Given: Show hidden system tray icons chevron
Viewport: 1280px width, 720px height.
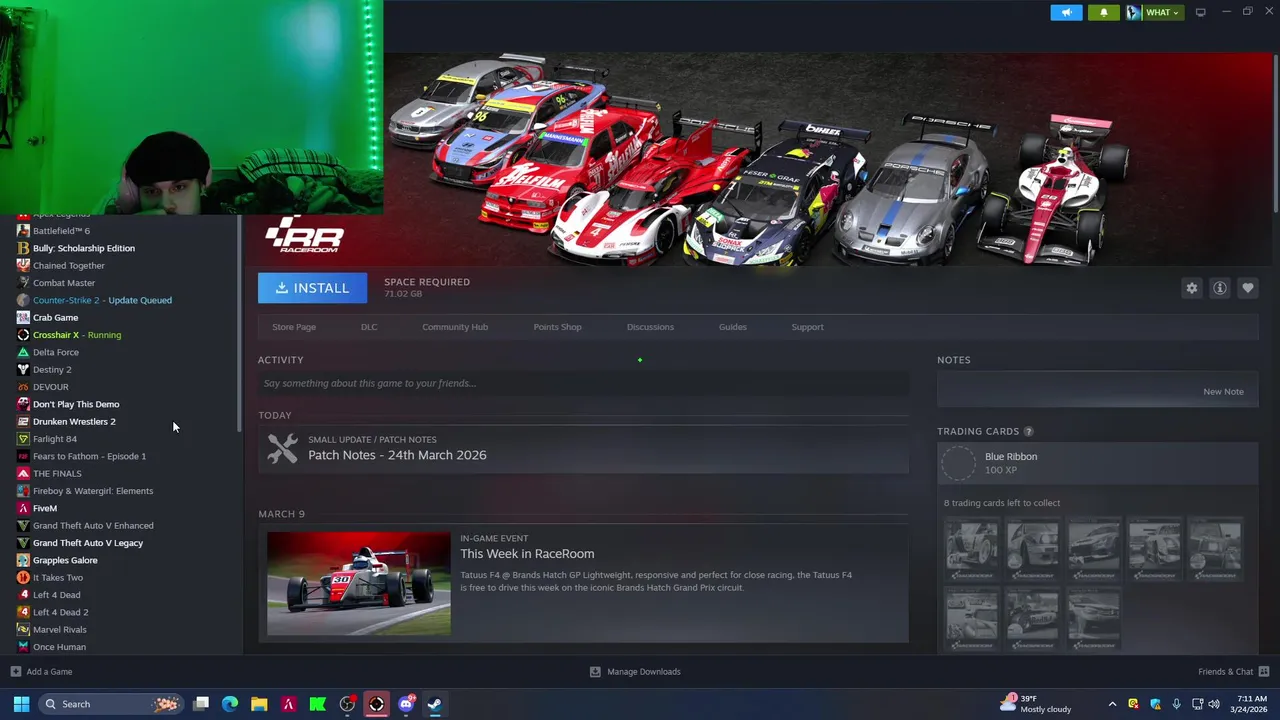Looking at the screenshot, I should 1112,704.
